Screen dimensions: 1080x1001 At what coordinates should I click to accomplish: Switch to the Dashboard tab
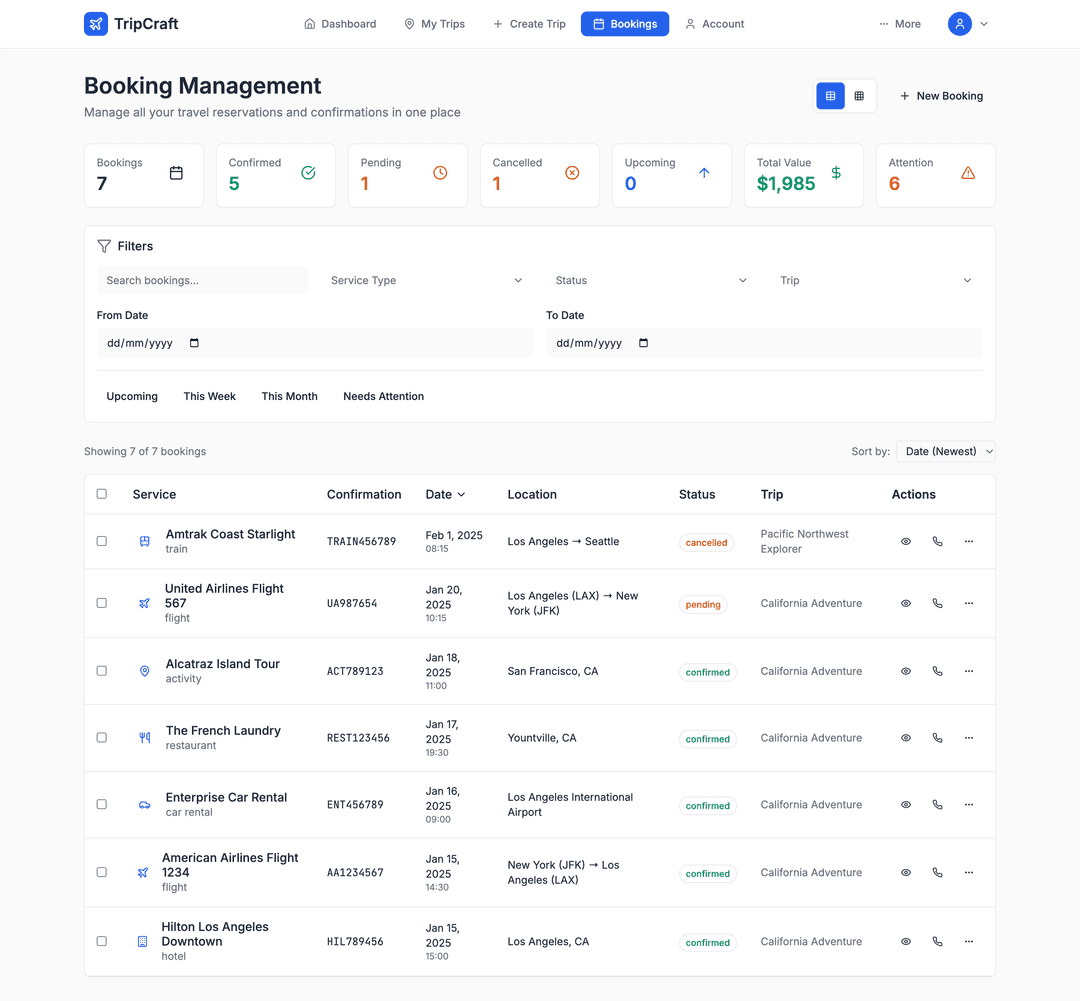click(340, 23)
